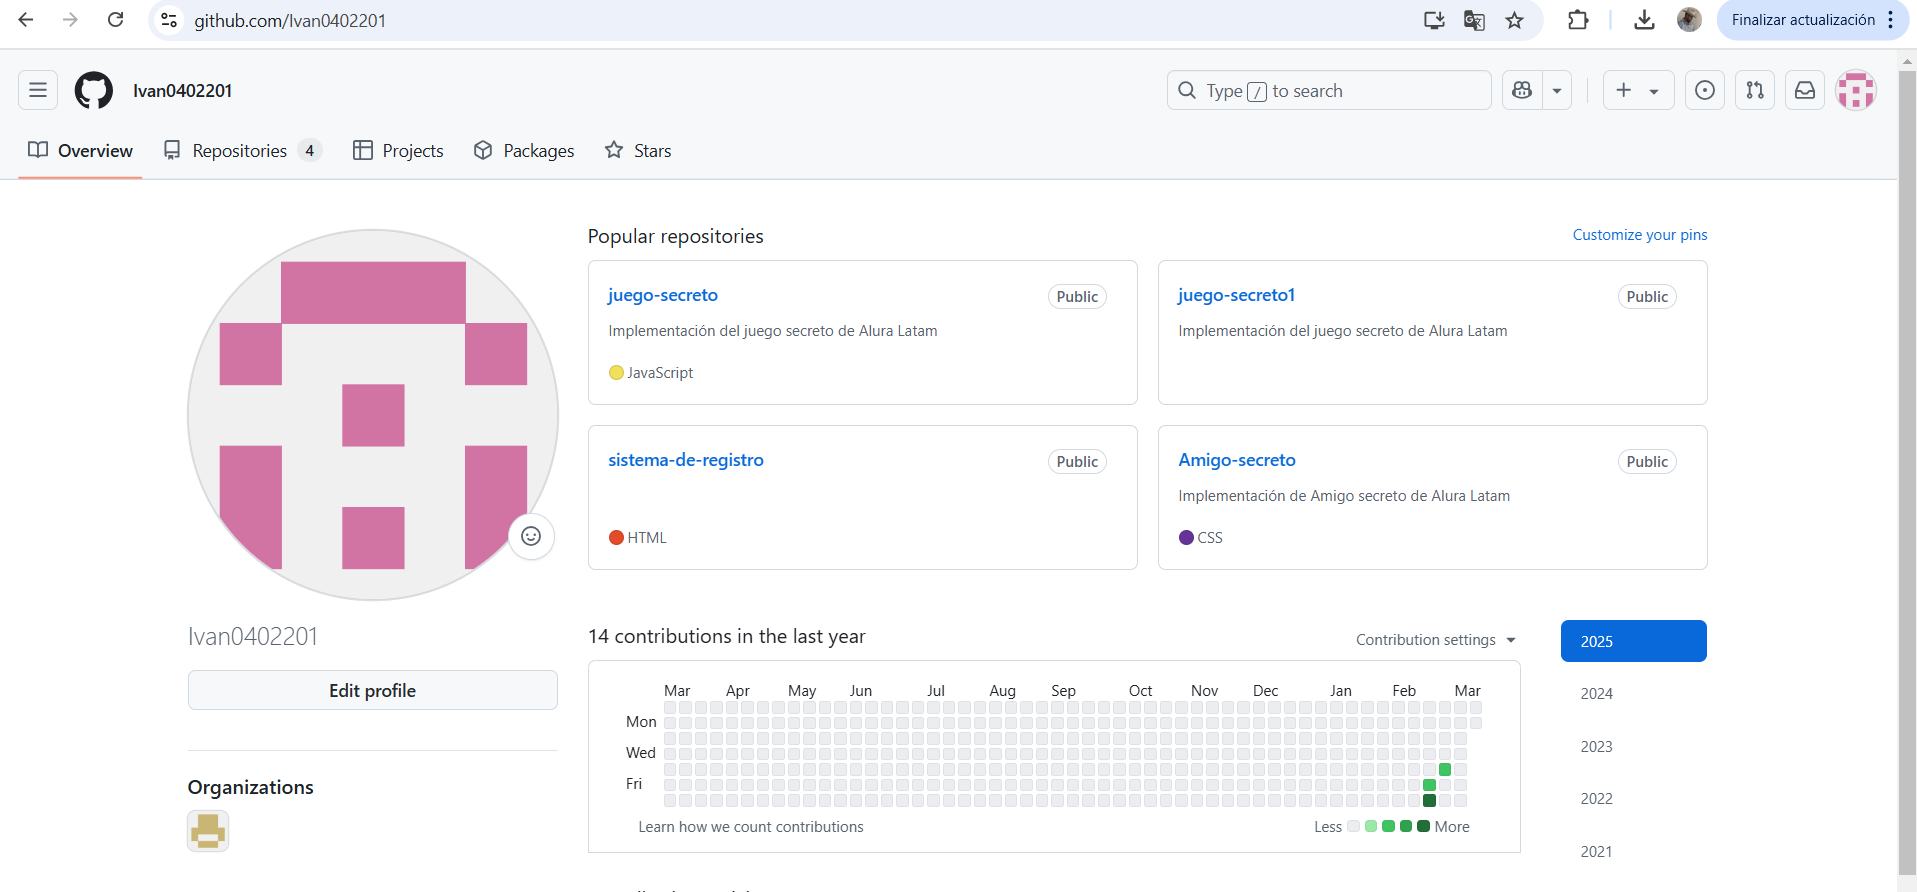The width and height of the screenshot is (1917, 892).
Task: Go to GitHub home via Octocat logo
Action: pos(94,90)
